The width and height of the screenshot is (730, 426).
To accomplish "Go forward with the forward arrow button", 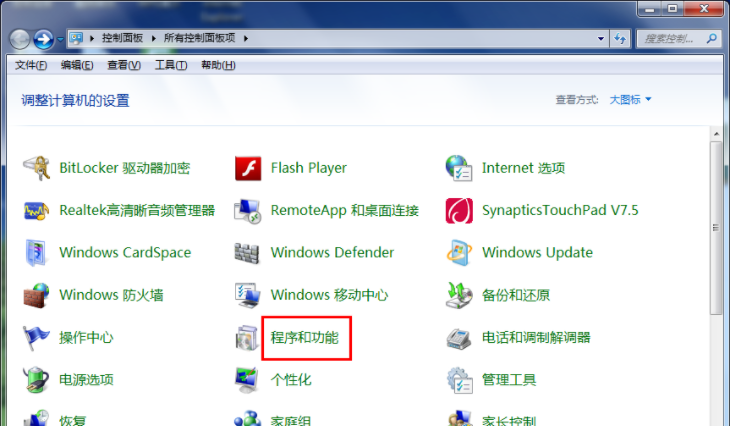I will pyautogui.click(x=43, y=40).
